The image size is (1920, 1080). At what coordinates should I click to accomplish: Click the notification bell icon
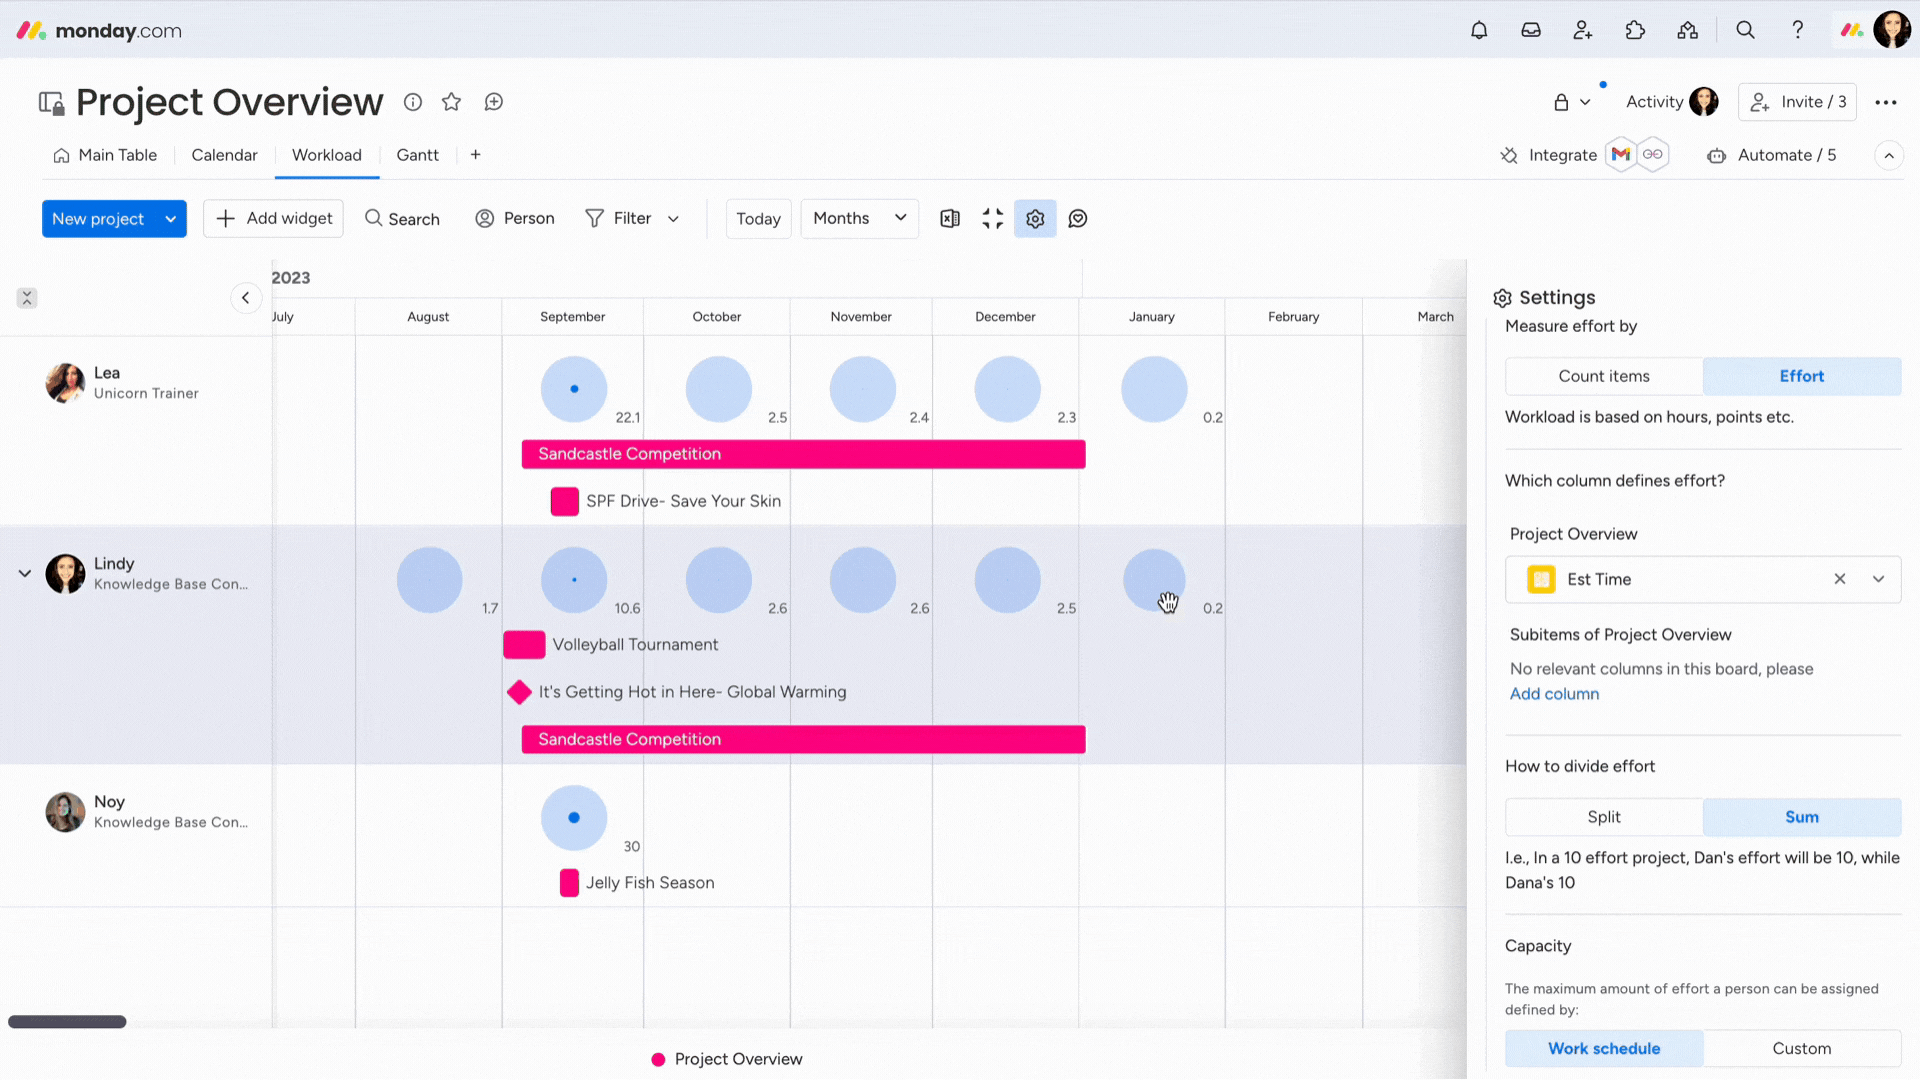1478,29
